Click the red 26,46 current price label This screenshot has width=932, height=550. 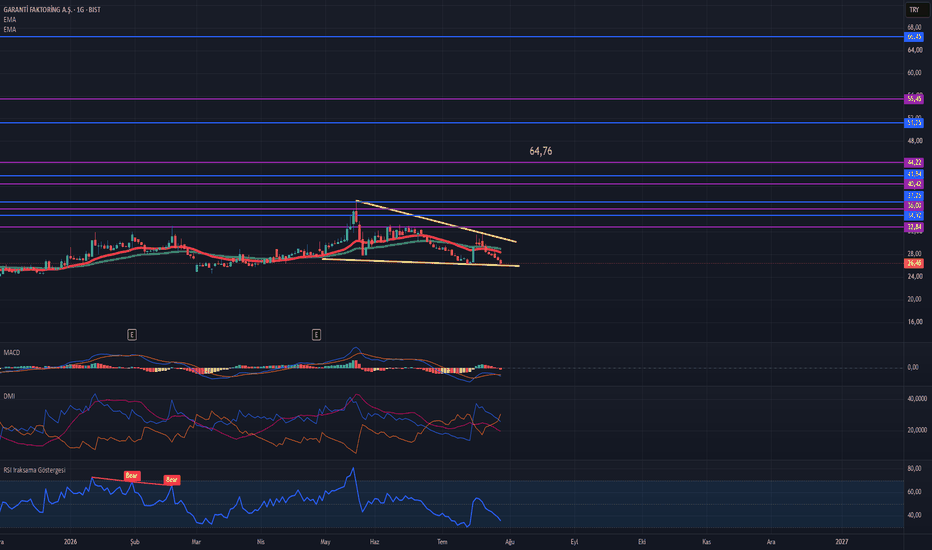(x=914, y=263)
